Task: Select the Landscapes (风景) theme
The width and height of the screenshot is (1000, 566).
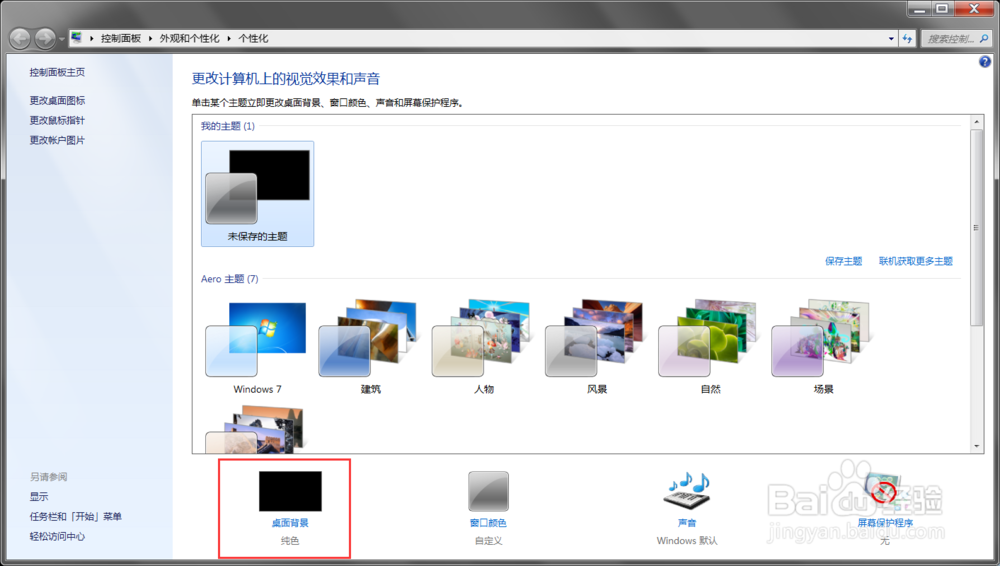Action: coord(596,348)
